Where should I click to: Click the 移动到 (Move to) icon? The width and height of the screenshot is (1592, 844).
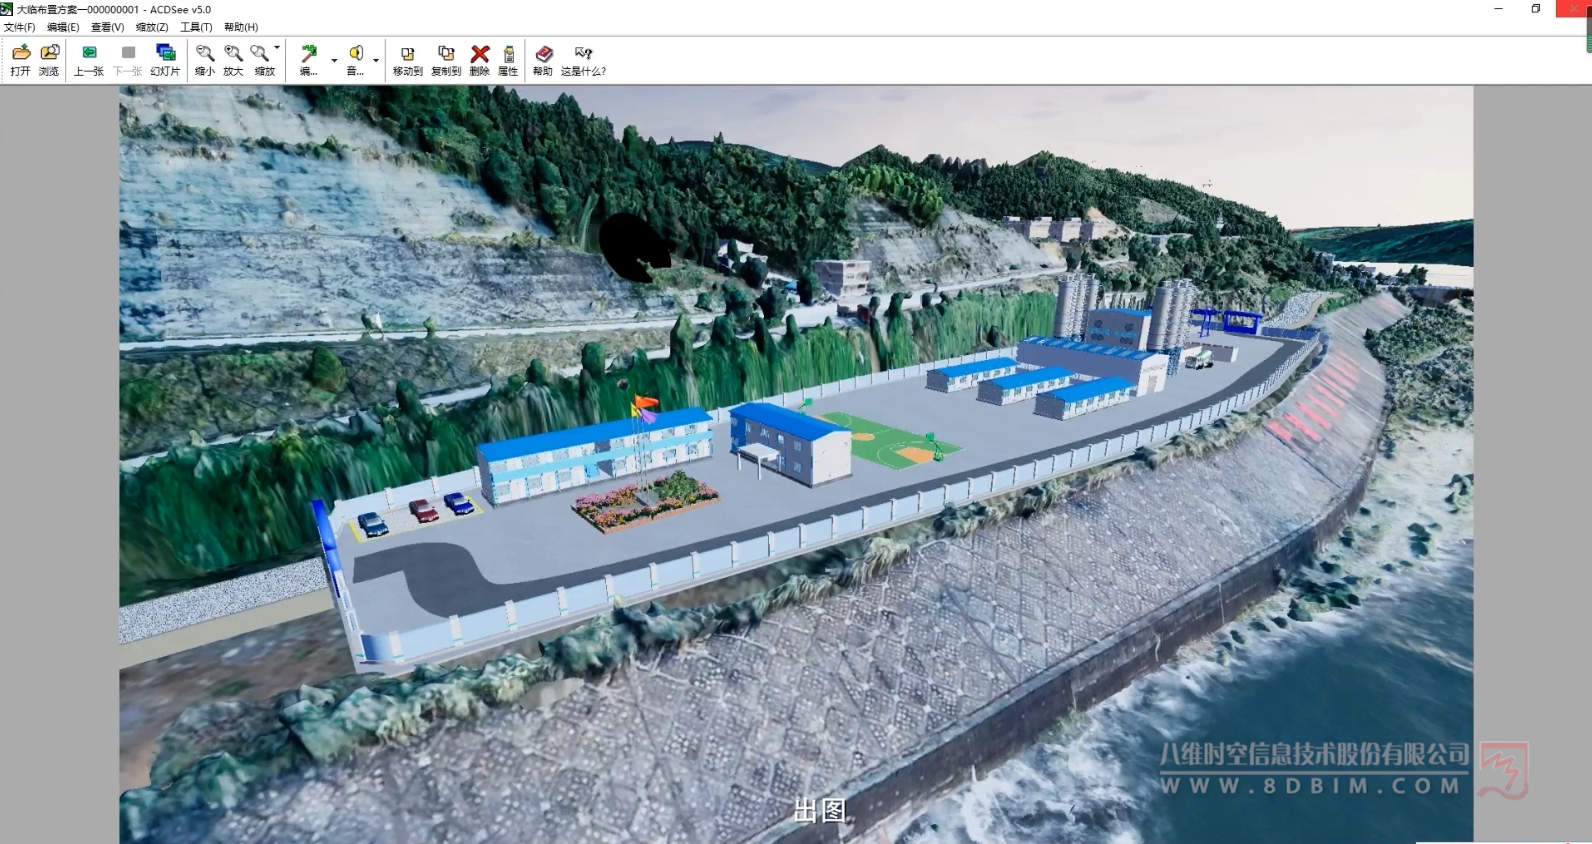[407, 59]
